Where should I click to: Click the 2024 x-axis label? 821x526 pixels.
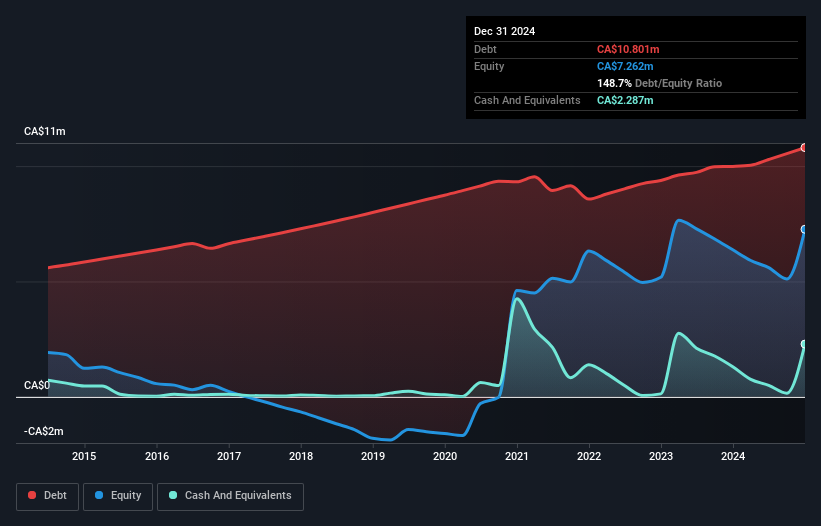tap(733, 456)
